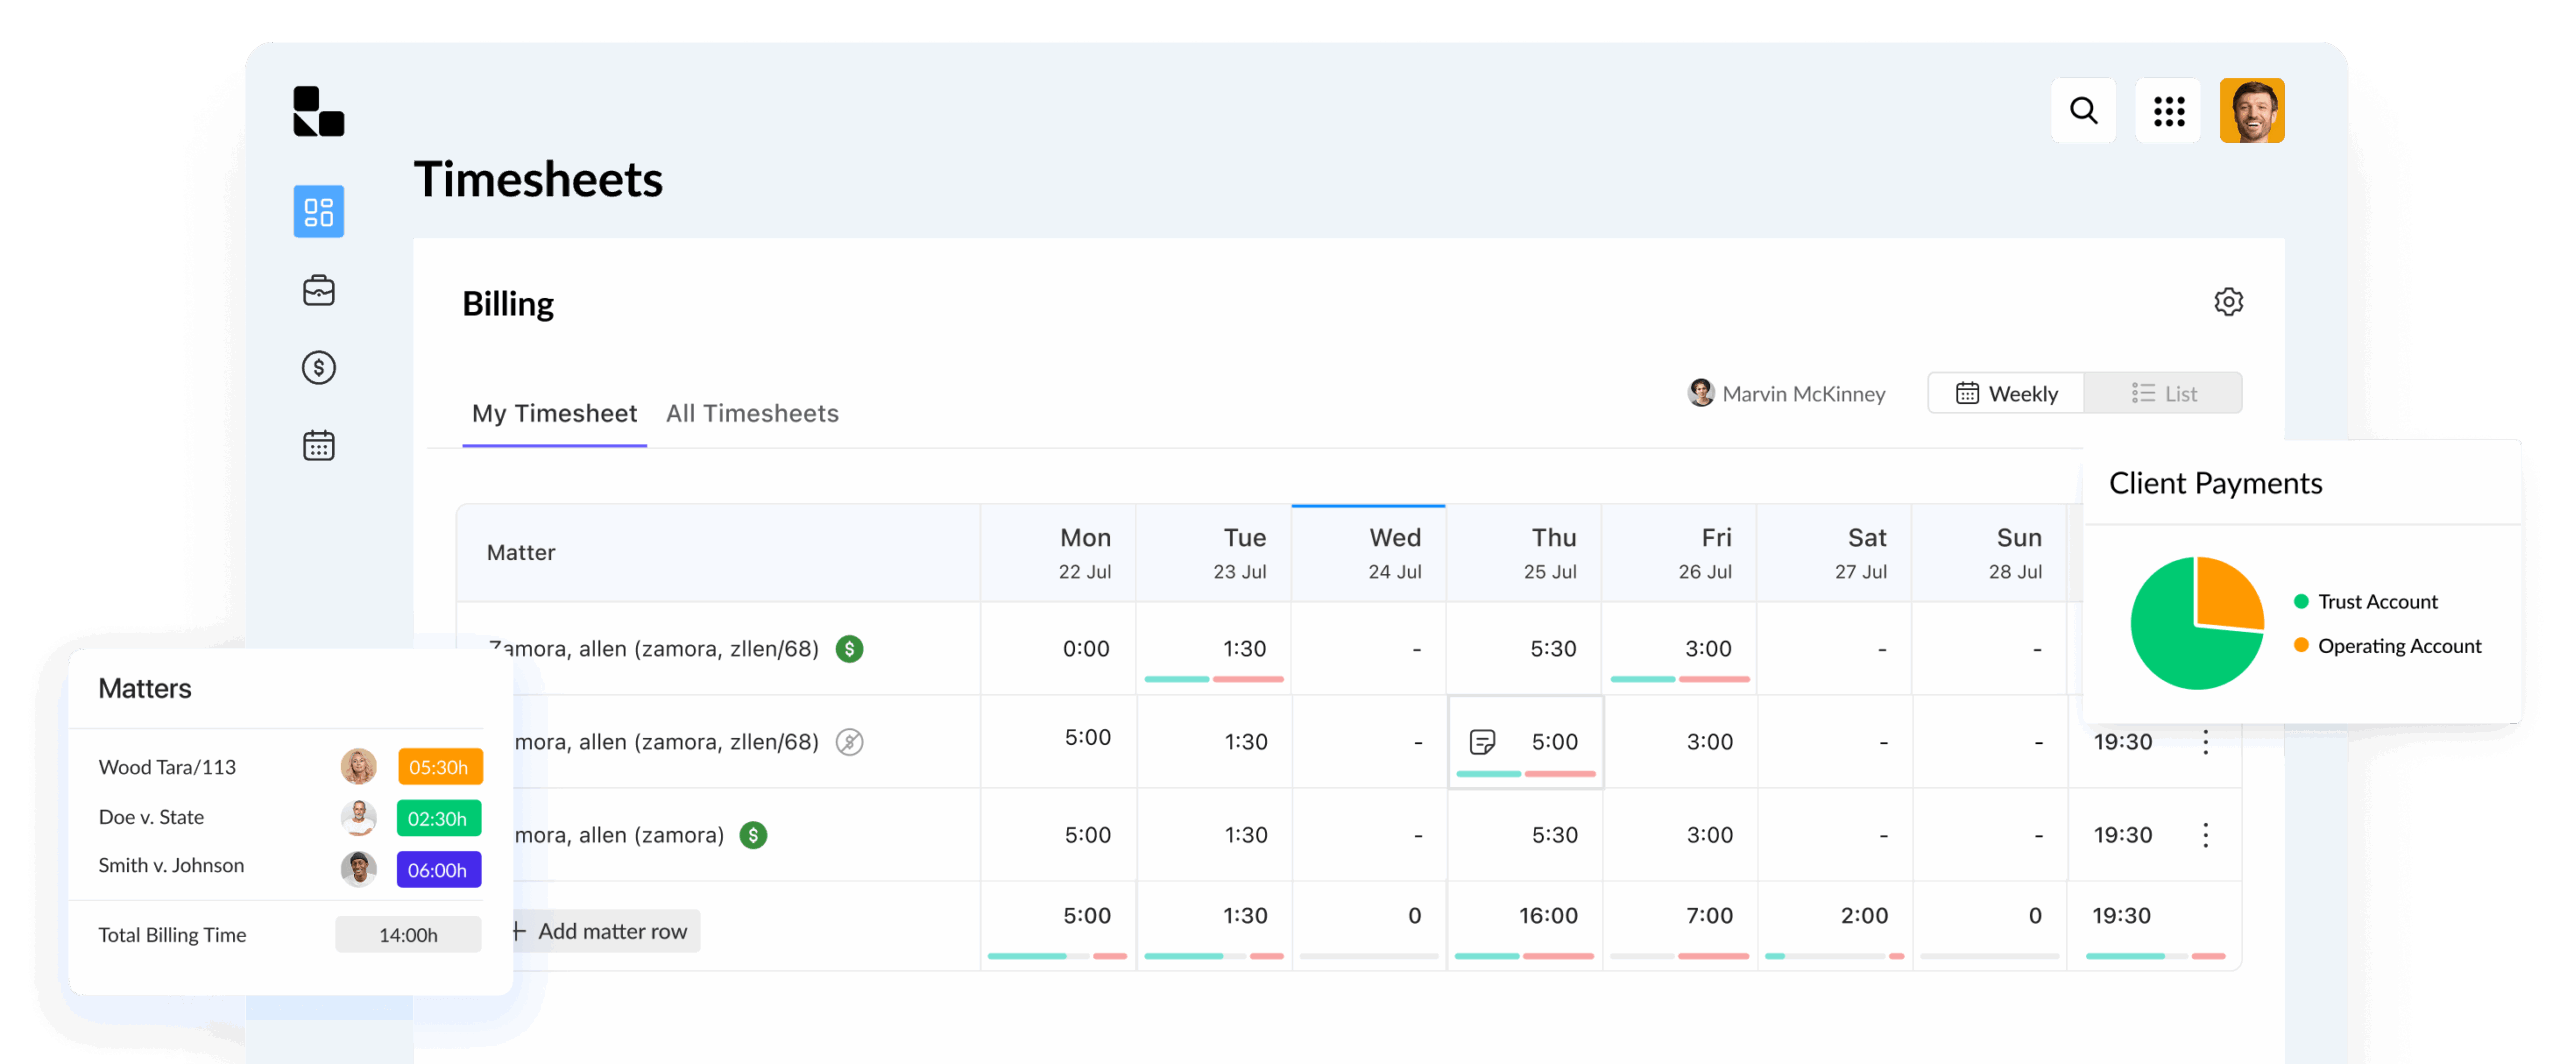Open the three-dot menu for third row

tap(2205, 835)
